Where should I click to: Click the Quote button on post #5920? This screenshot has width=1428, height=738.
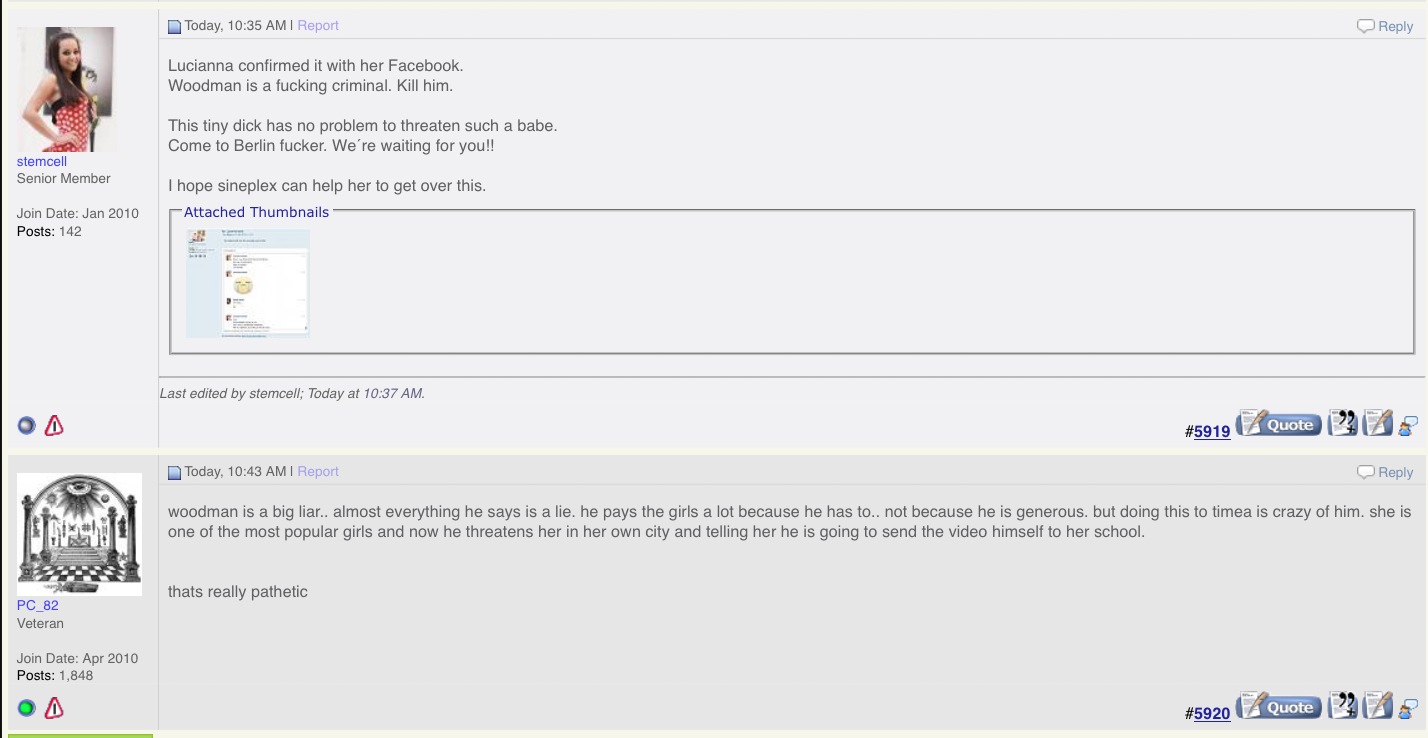tap(1278, 707)
